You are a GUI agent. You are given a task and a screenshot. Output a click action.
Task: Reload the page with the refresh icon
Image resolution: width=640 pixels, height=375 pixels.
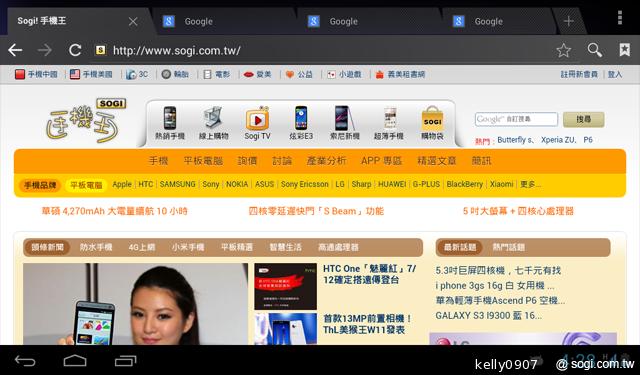[75, 50]
